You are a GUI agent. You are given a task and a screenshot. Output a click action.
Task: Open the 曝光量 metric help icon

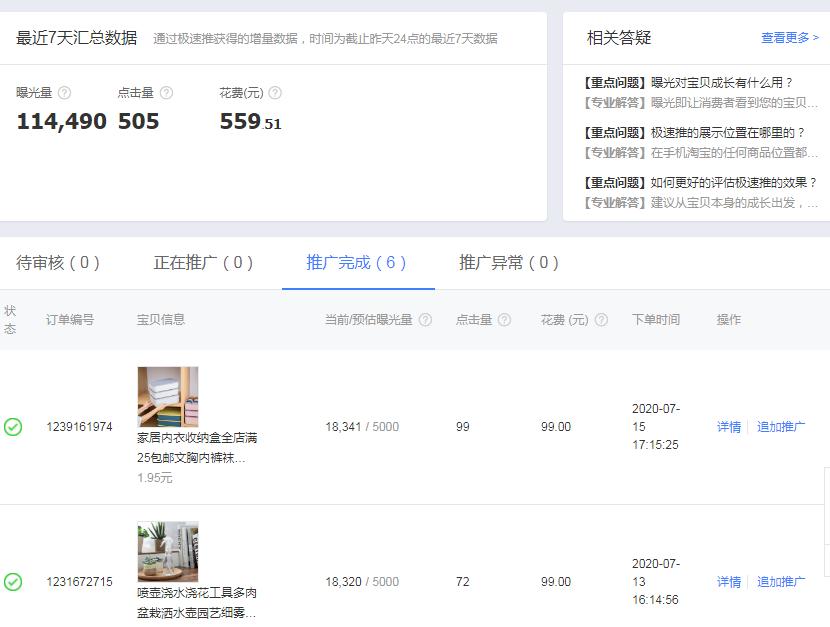click(x=63, y=92)
